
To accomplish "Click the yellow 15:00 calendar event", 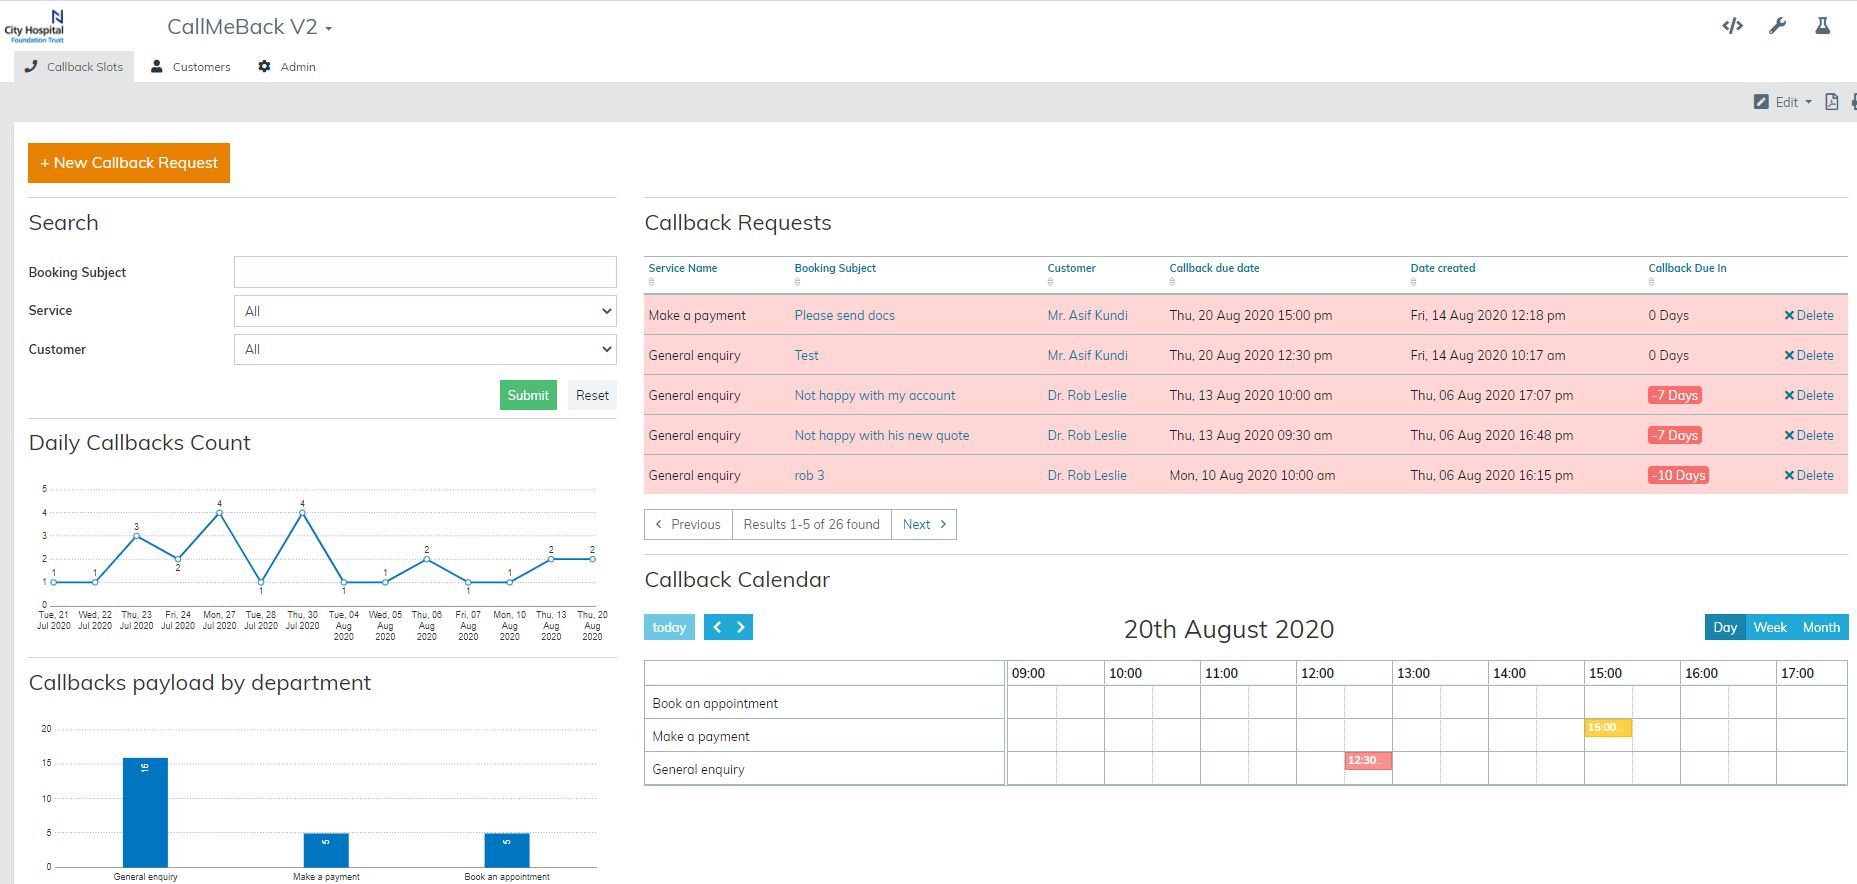I will point(1607,728).
